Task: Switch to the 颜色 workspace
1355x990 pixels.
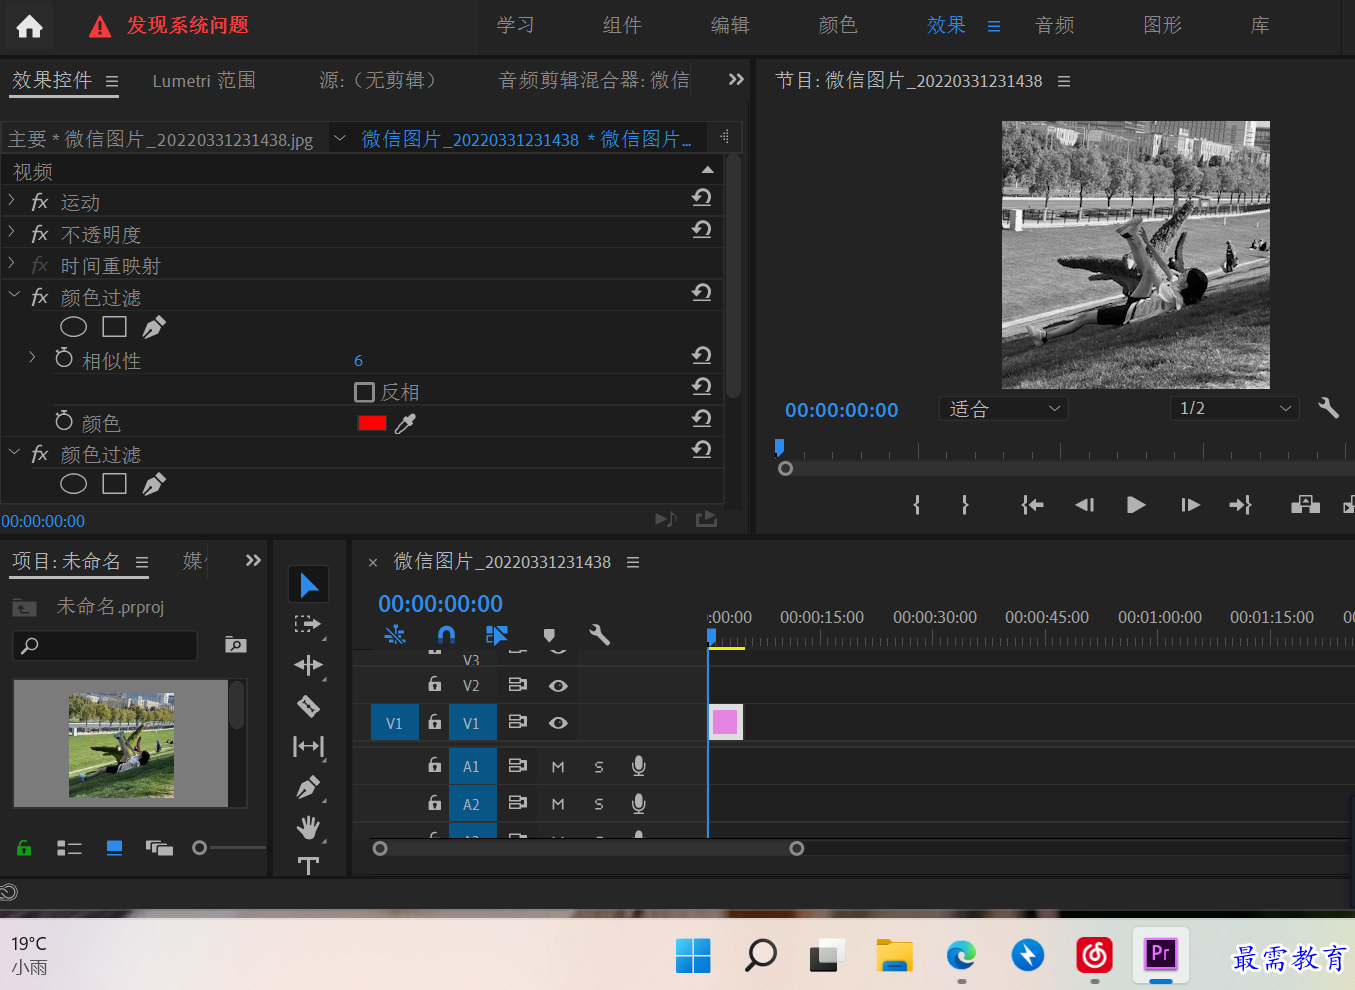Action: tap(838, 26)
